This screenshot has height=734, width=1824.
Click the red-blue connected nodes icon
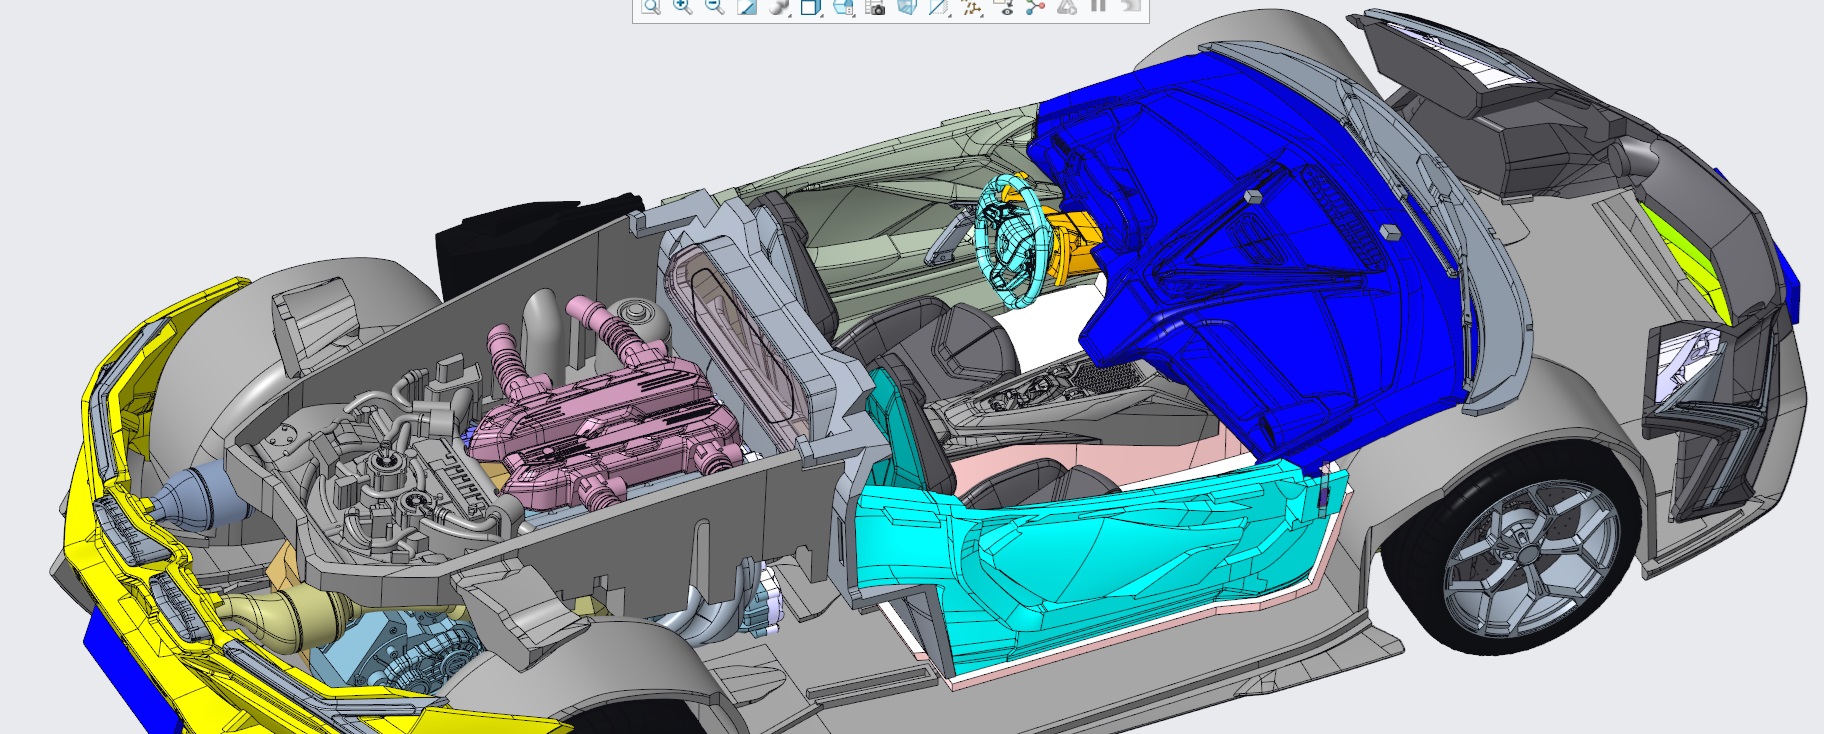point(1035,7)
